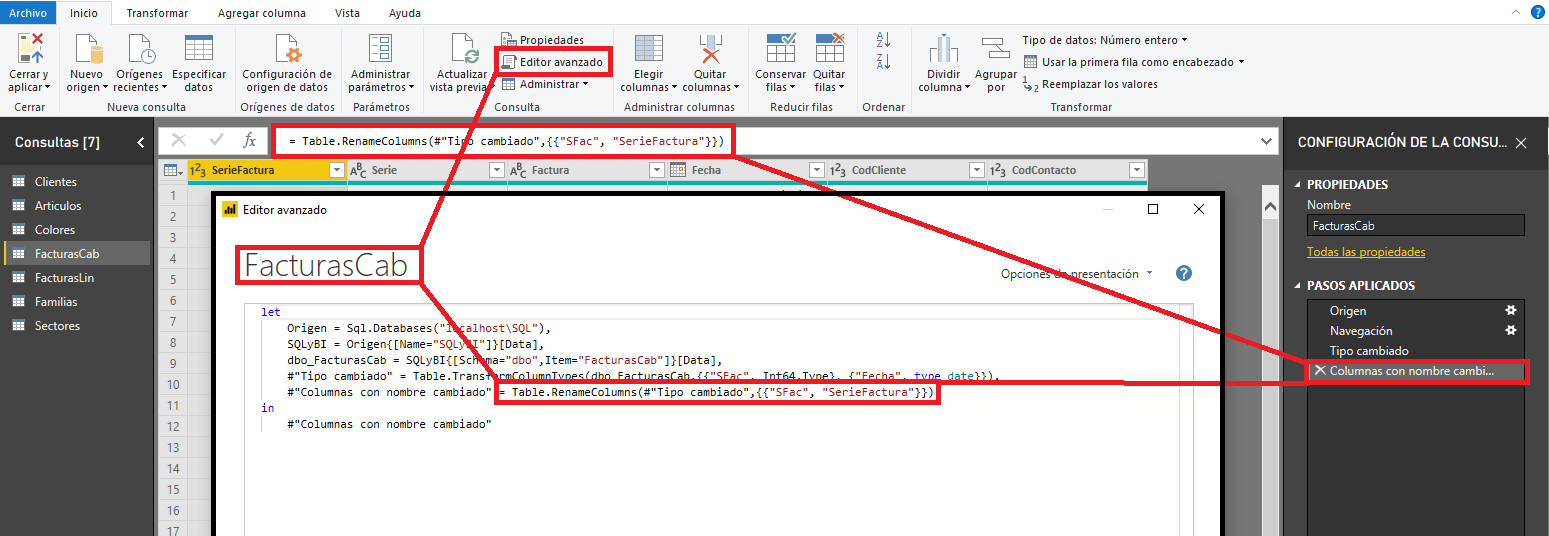Collapse the Consultas pane with the chevron
1549x536 pixels.
140,143
